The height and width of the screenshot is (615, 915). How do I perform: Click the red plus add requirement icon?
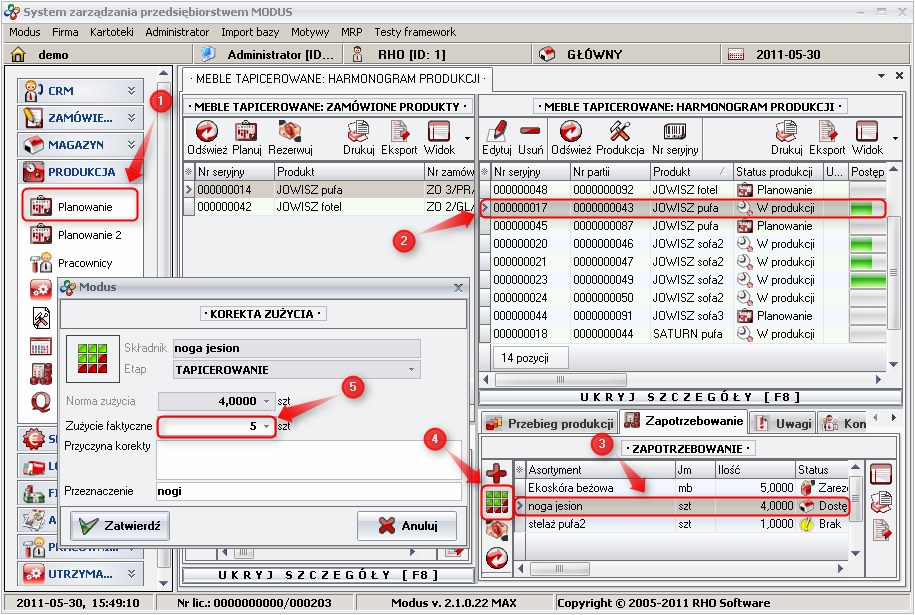[x=496, y=473]
